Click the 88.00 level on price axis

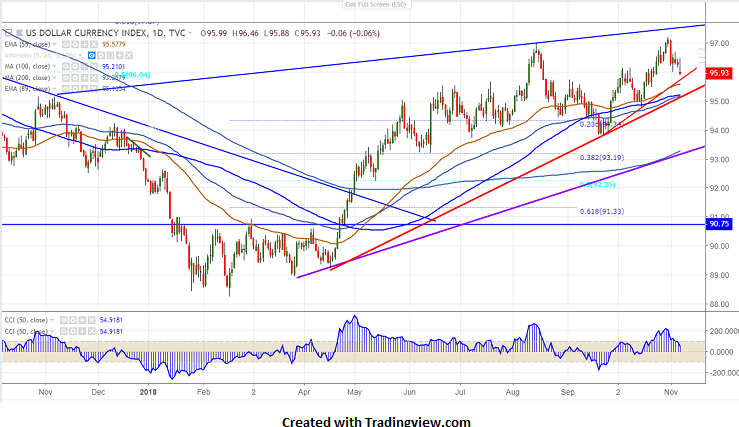[x=720, y=304]
